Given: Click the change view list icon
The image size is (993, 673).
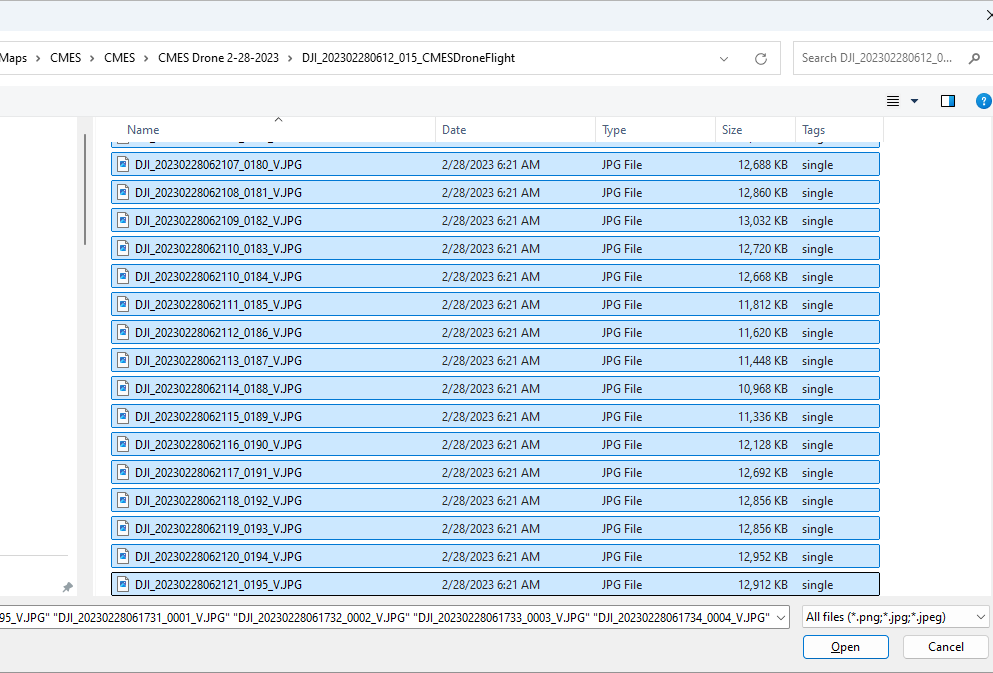Looking at the screenshot, I should [893, 101].
